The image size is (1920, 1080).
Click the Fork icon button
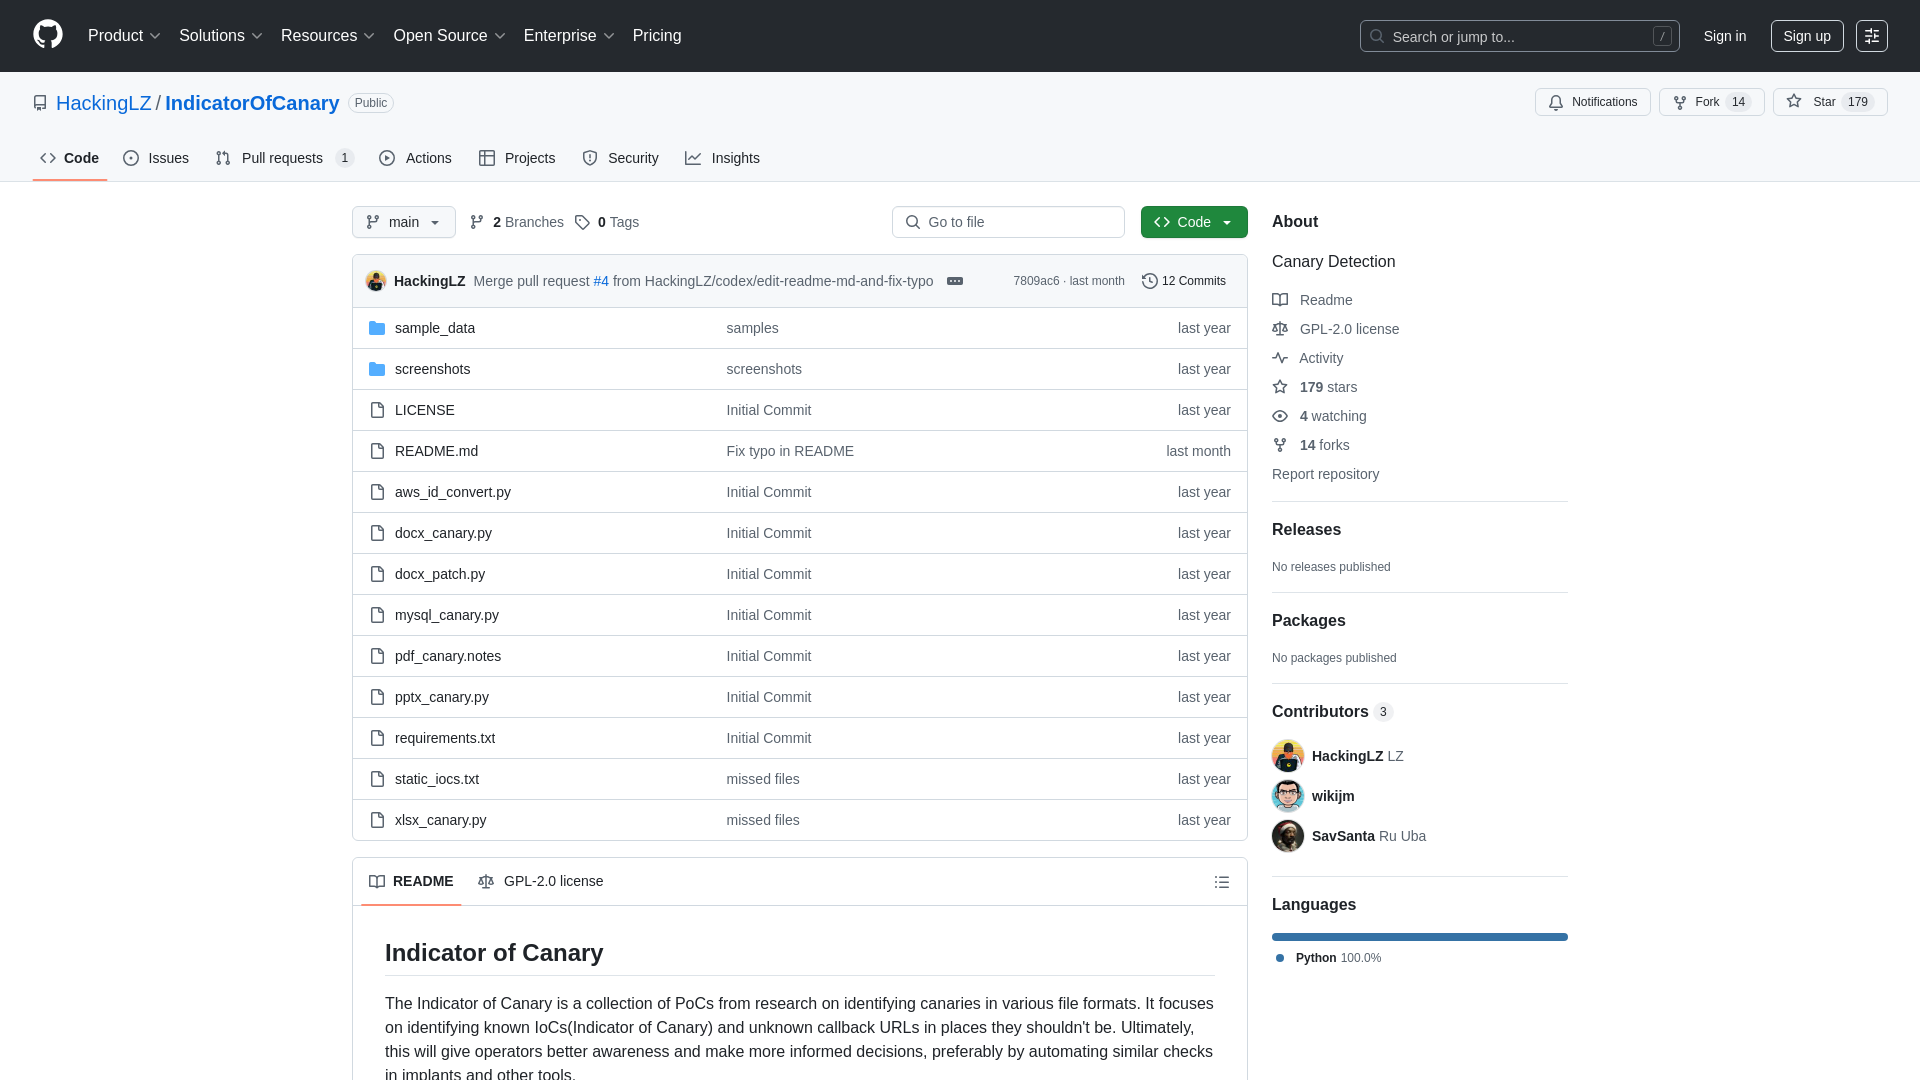click(x=1680, y=102)
